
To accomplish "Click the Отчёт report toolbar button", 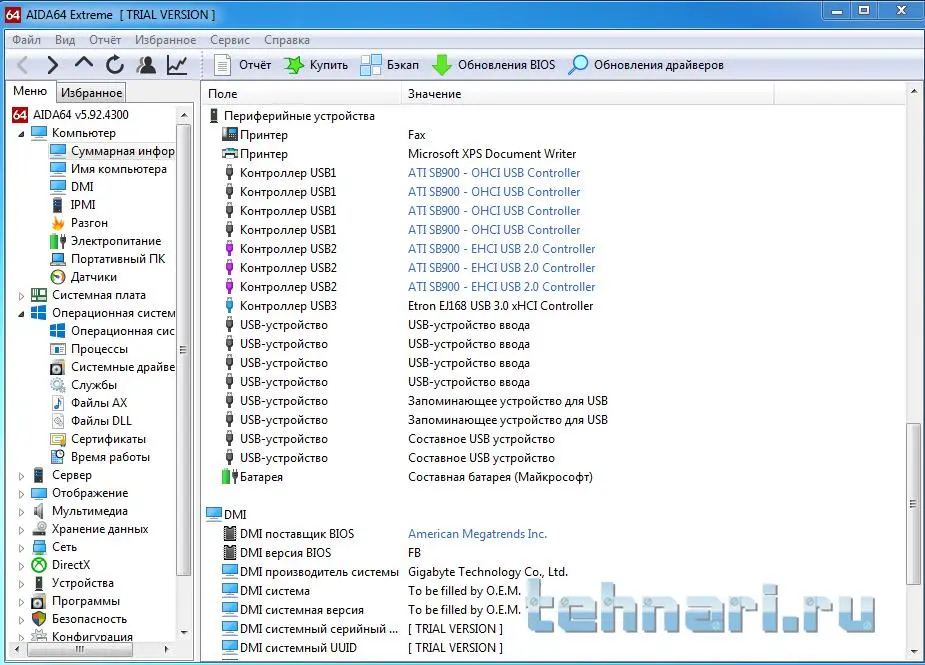I will (243, 65).
